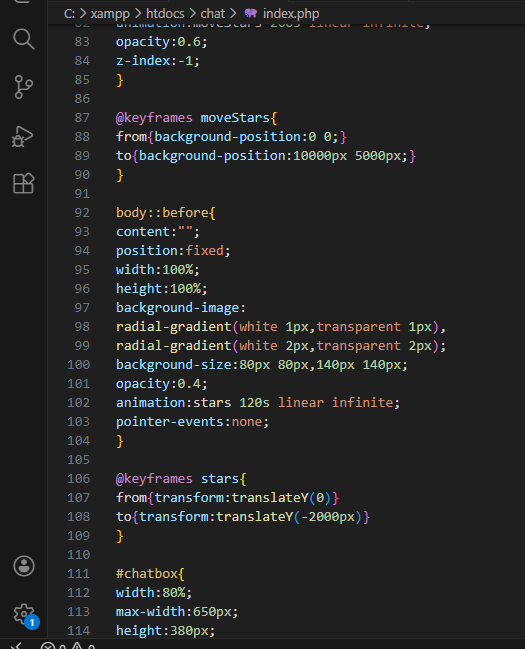The width and height of the screenshot is (525, 649).
Task: Select the index.php breadcrumb item
Action: [x=291, y=14]
